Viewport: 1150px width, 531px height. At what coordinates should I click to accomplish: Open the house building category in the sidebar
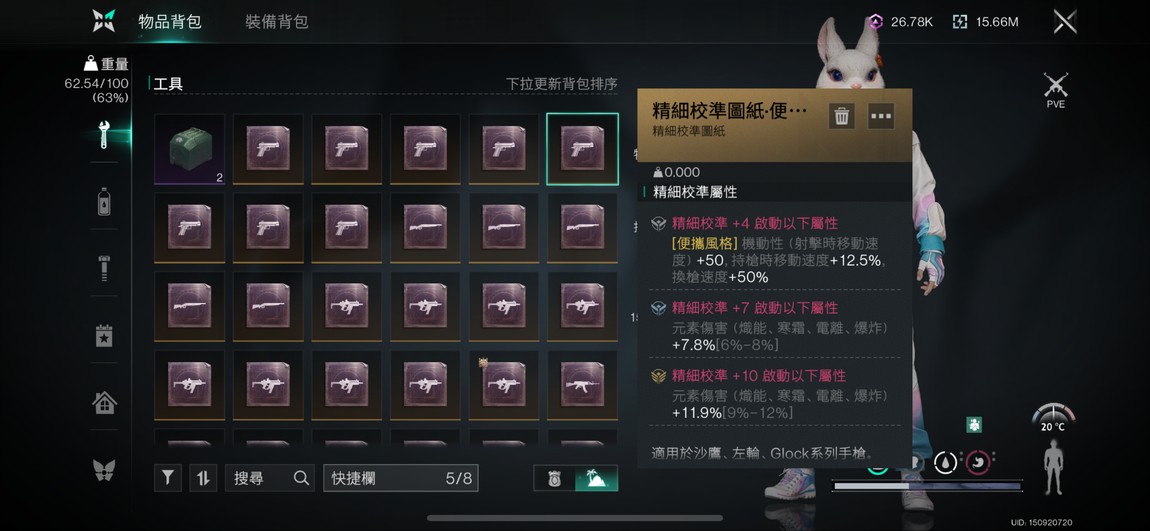[104, 402]
